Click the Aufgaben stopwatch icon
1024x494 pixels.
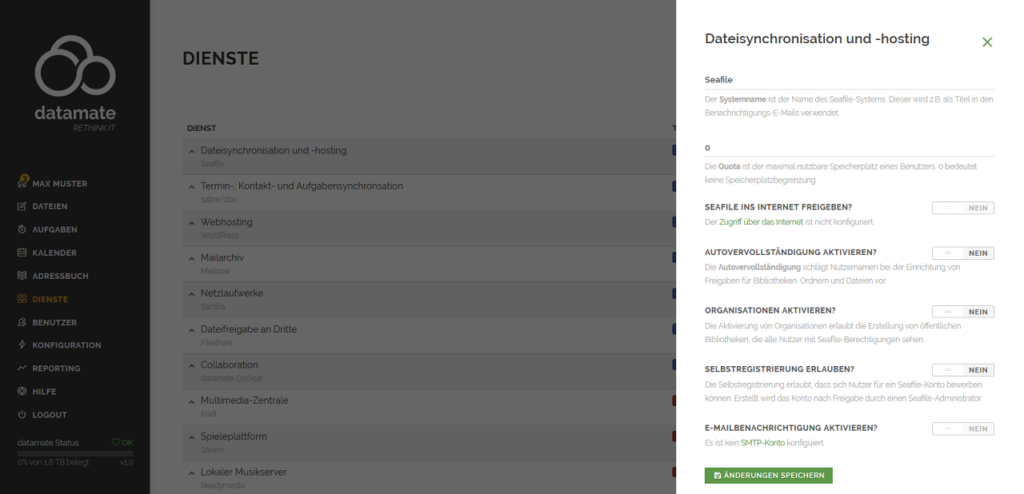[22, 229]
